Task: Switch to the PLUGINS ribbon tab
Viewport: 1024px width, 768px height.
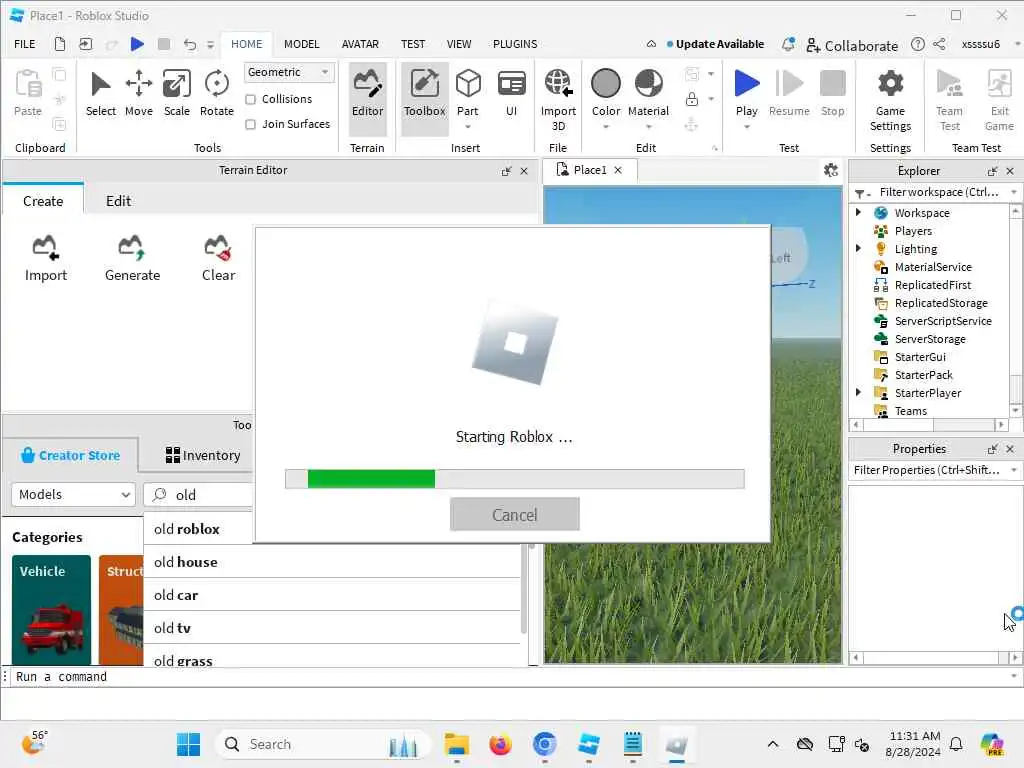Action: coord(515,44)
